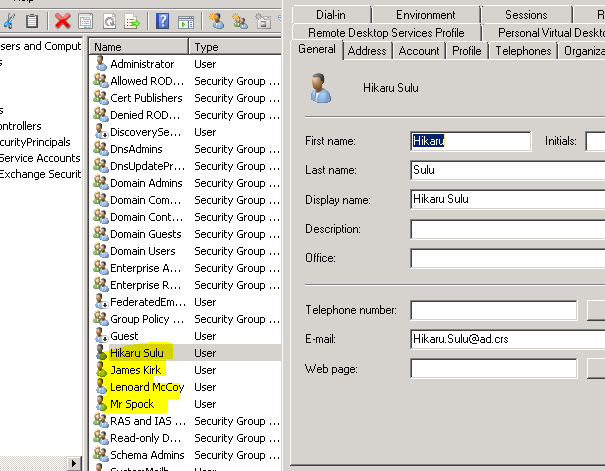The image size is (605, 471).
Task: Click the Display name field
Action: point(508,199)
